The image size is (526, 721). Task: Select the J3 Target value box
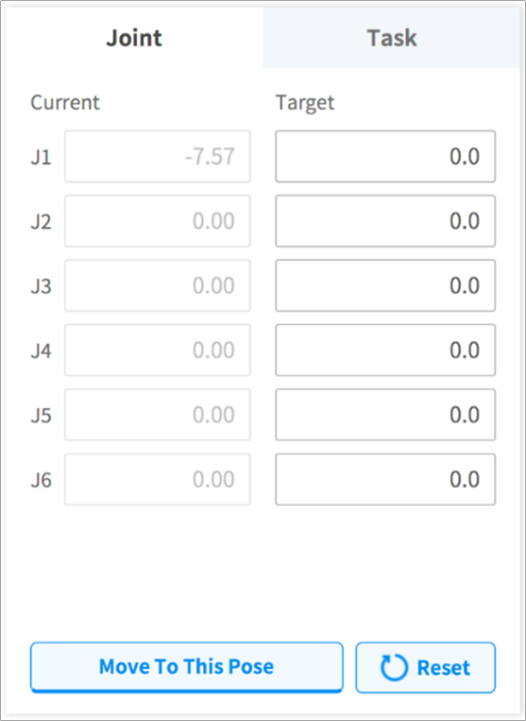click(385, 286)
